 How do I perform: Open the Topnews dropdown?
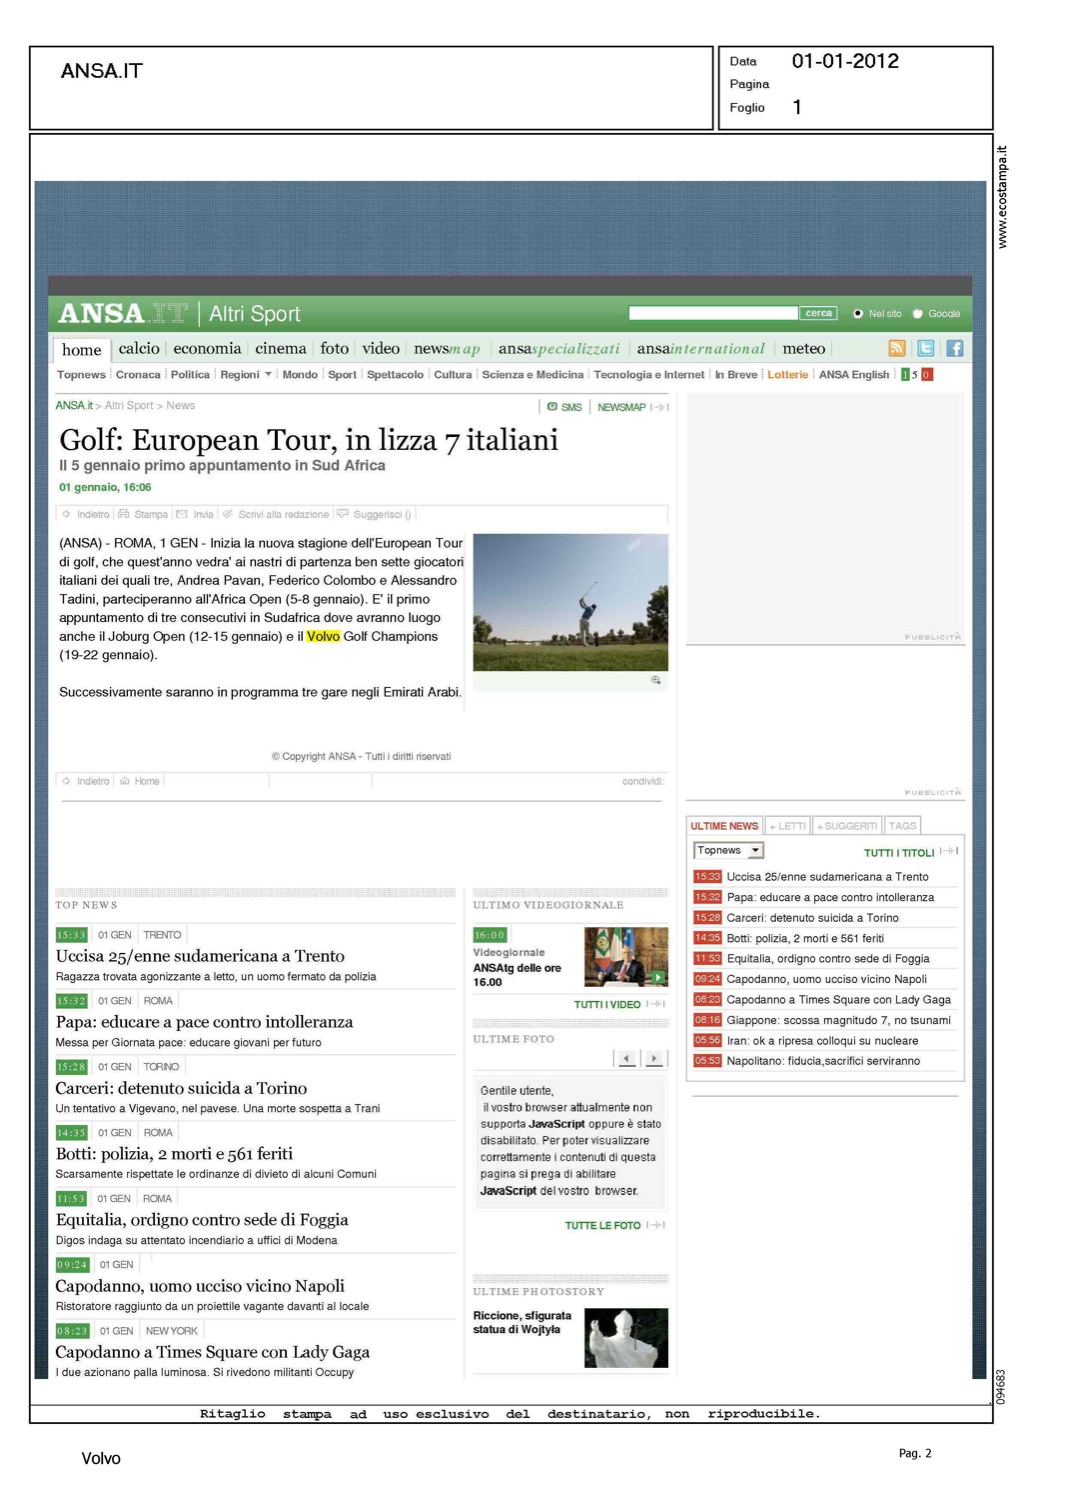click(x=729, y=851)
